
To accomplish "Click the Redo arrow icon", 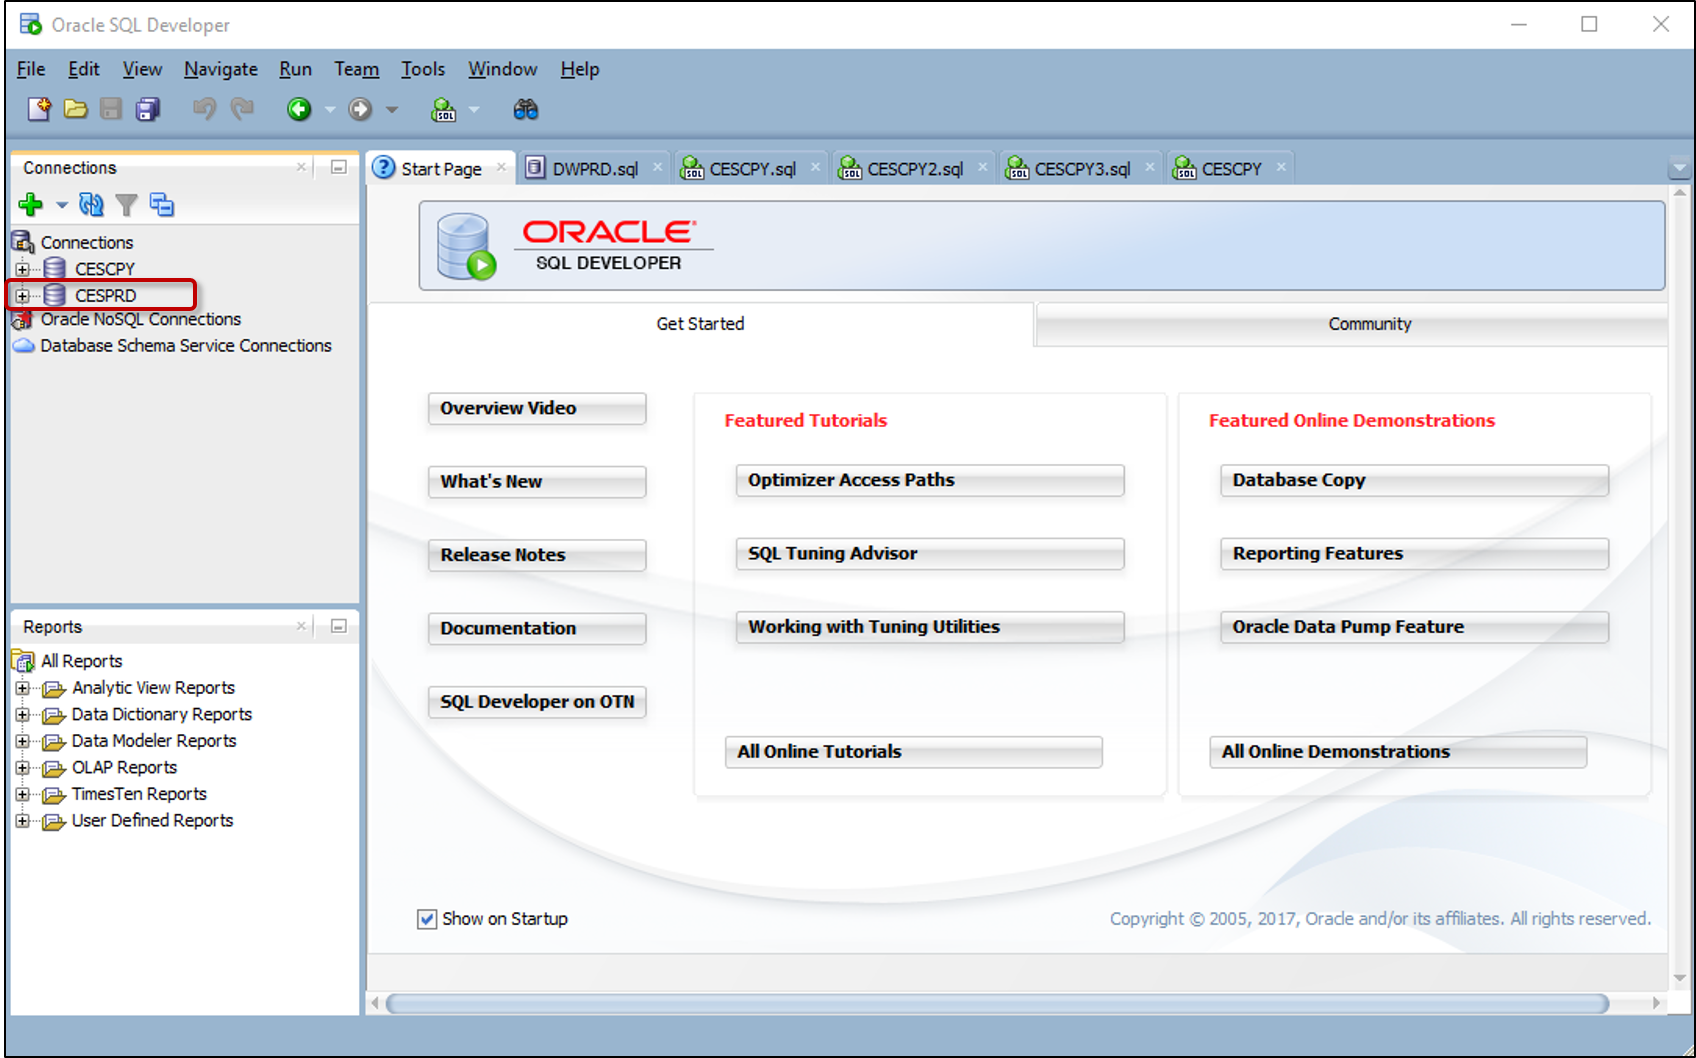I will pos(242,109).
